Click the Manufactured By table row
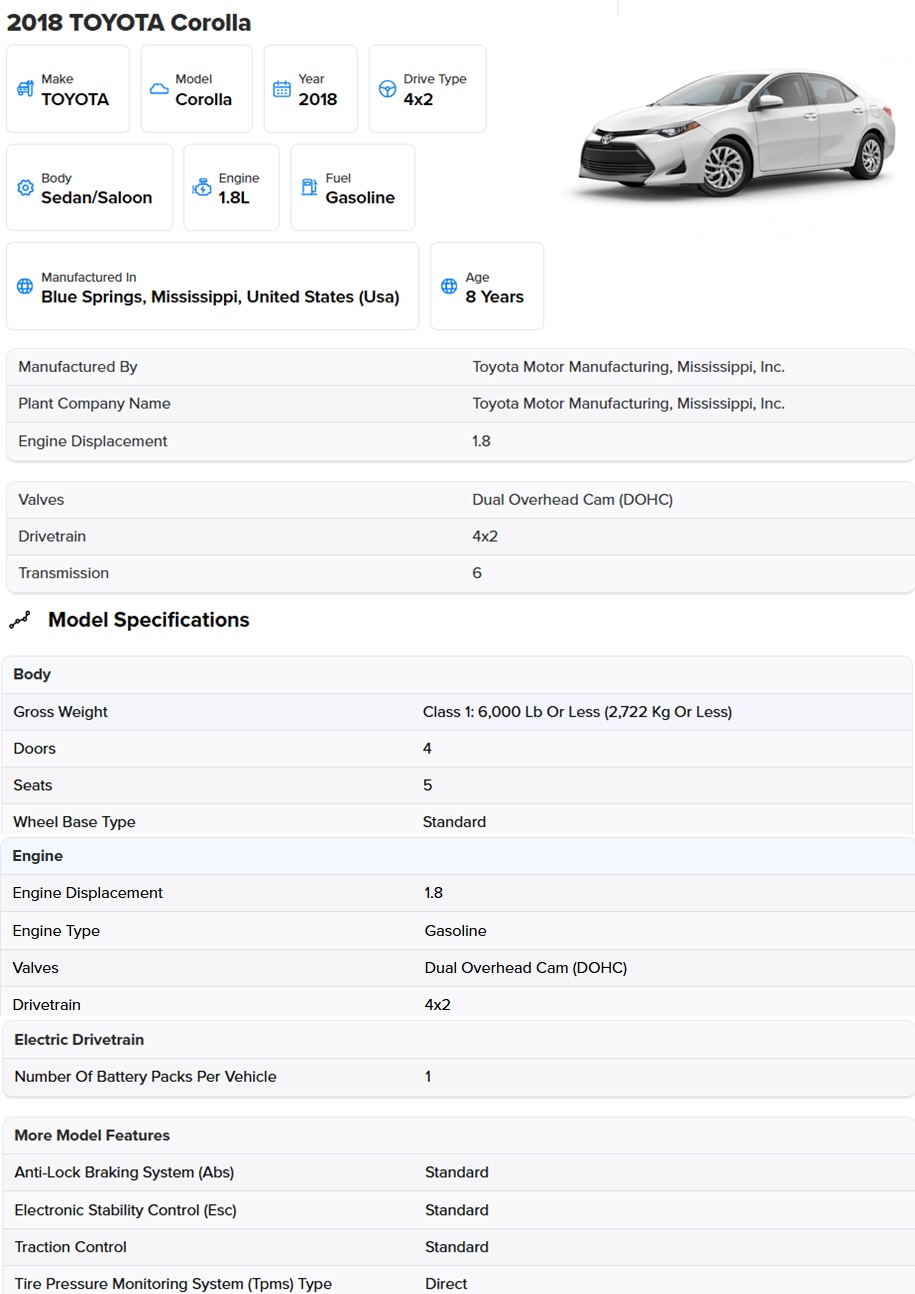 point(460,367)
